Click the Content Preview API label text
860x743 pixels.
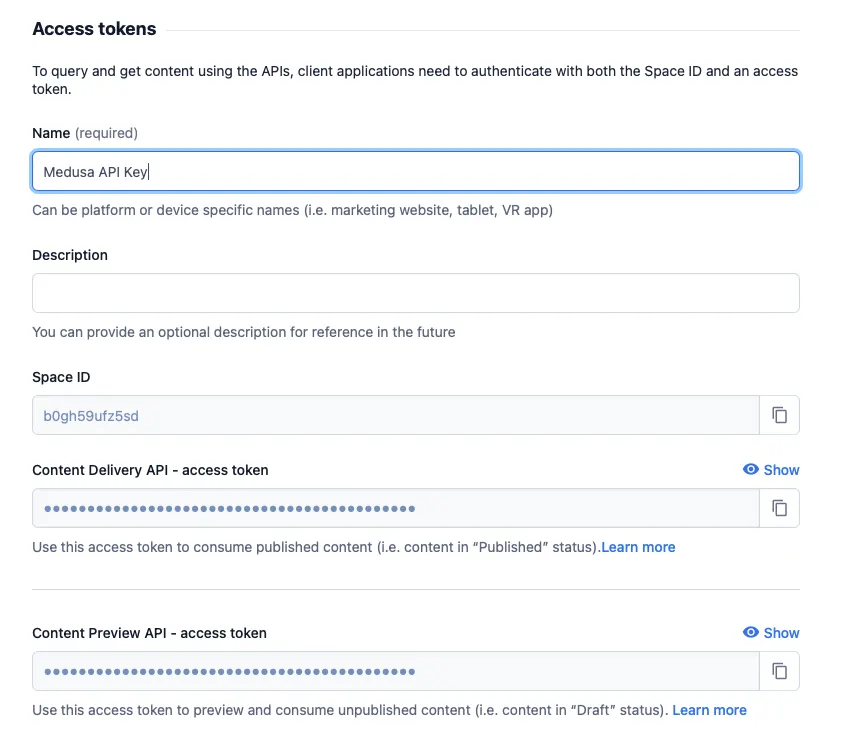point(149,633)
